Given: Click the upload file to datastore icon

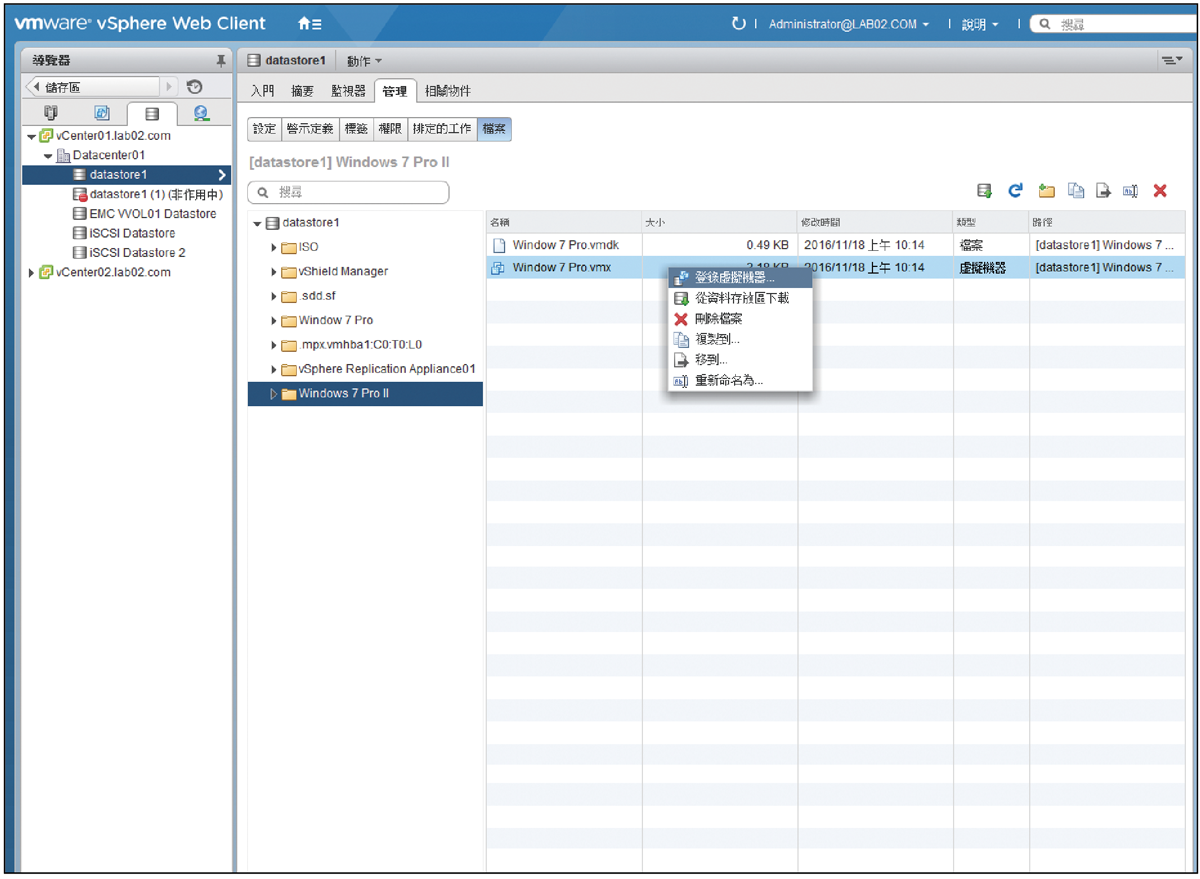Looking at the screenshot, I should click(x=985, y=191).
